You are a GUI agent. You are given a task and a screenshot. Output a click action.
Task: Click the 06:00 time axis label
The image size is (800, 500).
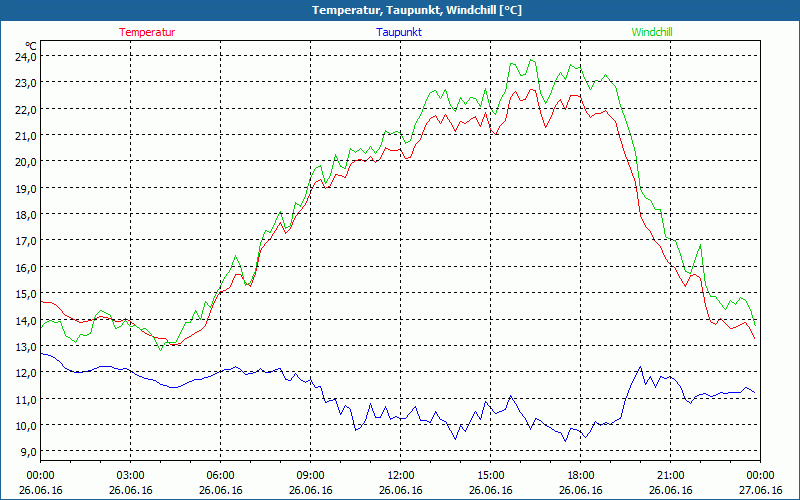click(x=220, y=476)
